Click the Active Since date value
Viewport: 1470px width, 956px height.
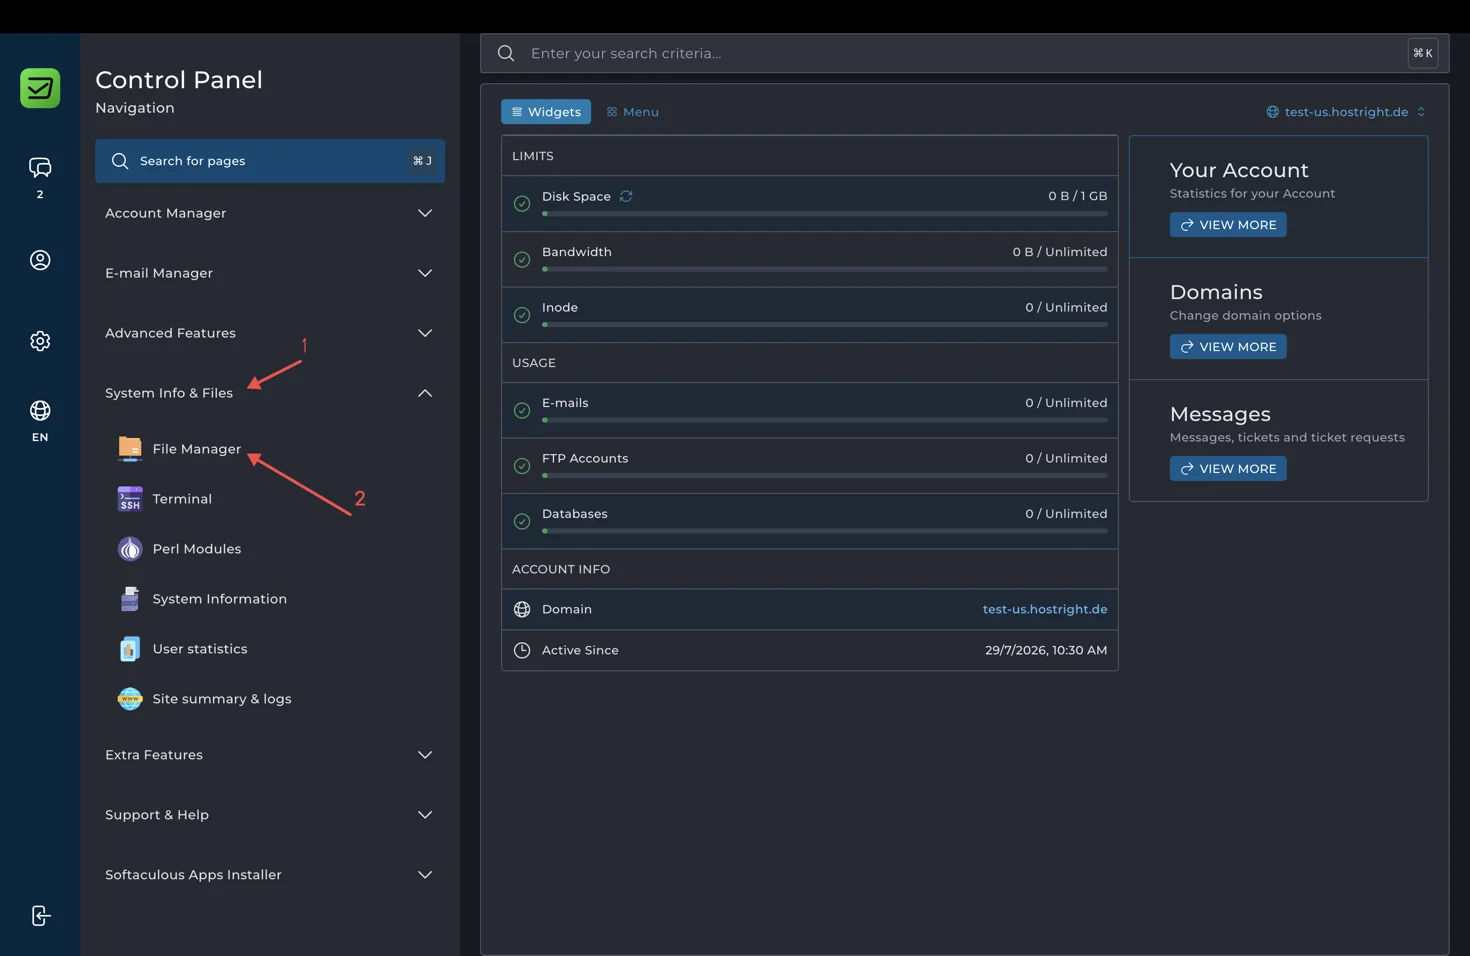click(1046, 650)
